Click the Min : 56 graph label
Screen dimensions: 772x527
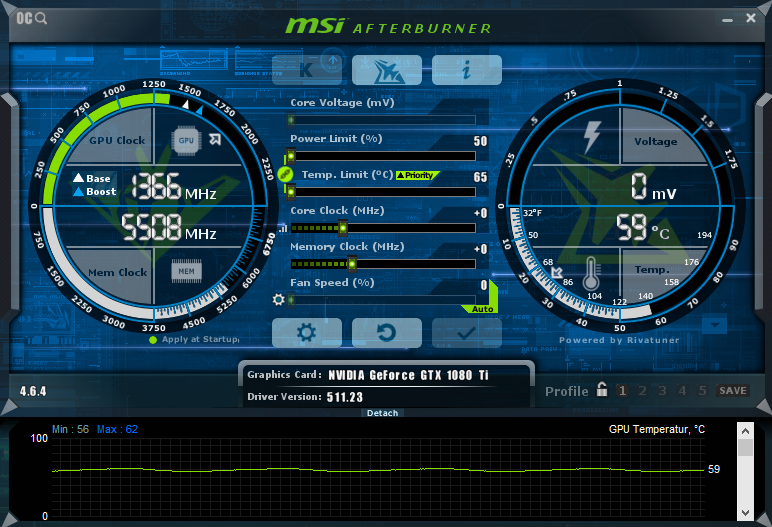(x=70, y=429)
